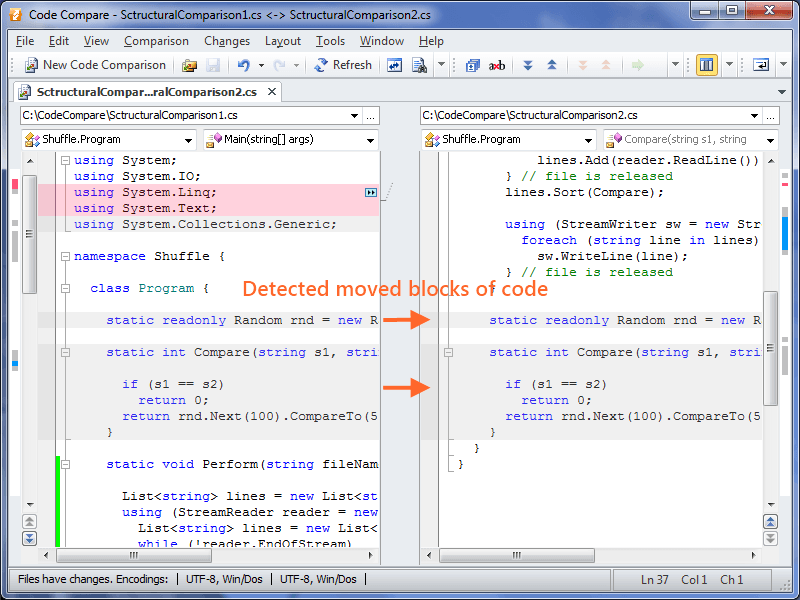Viewport: 800px width, 600px height.
Task: Click the structure comparison icon
Action: (x=472, y=66)
